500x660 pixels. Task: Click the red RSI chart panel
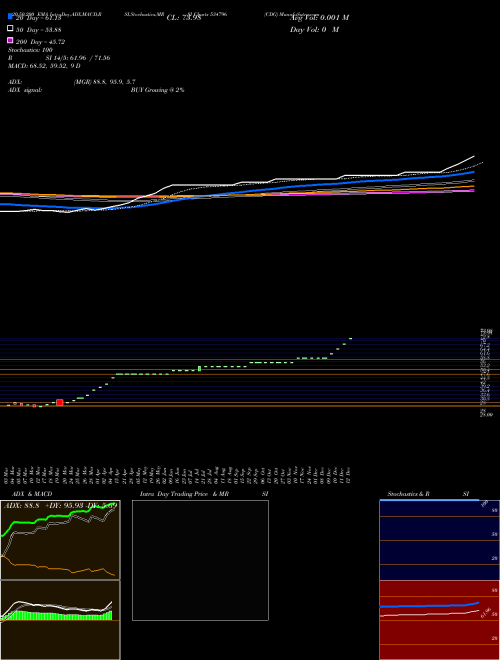pos(439,620)
